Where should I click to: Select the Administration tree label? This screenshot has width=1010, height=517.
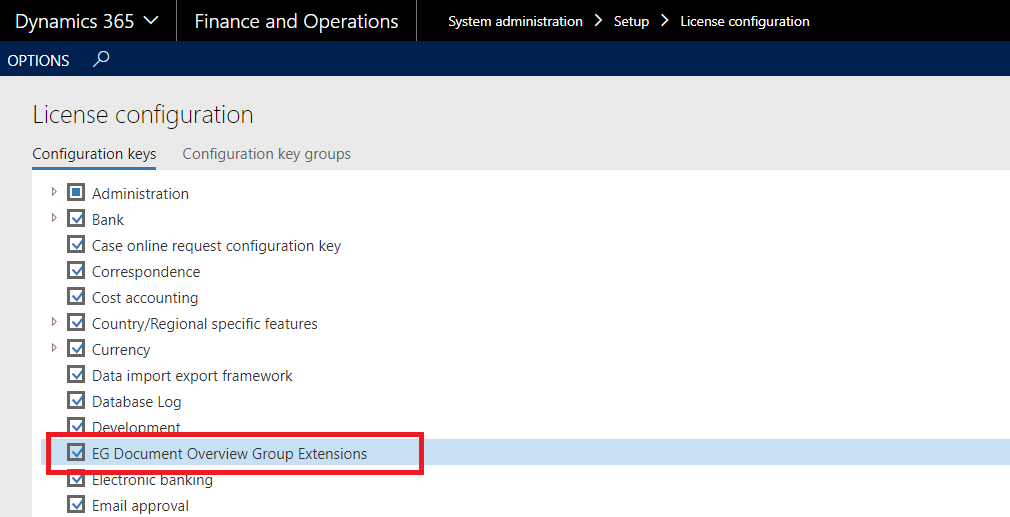[x=140, y=194]
